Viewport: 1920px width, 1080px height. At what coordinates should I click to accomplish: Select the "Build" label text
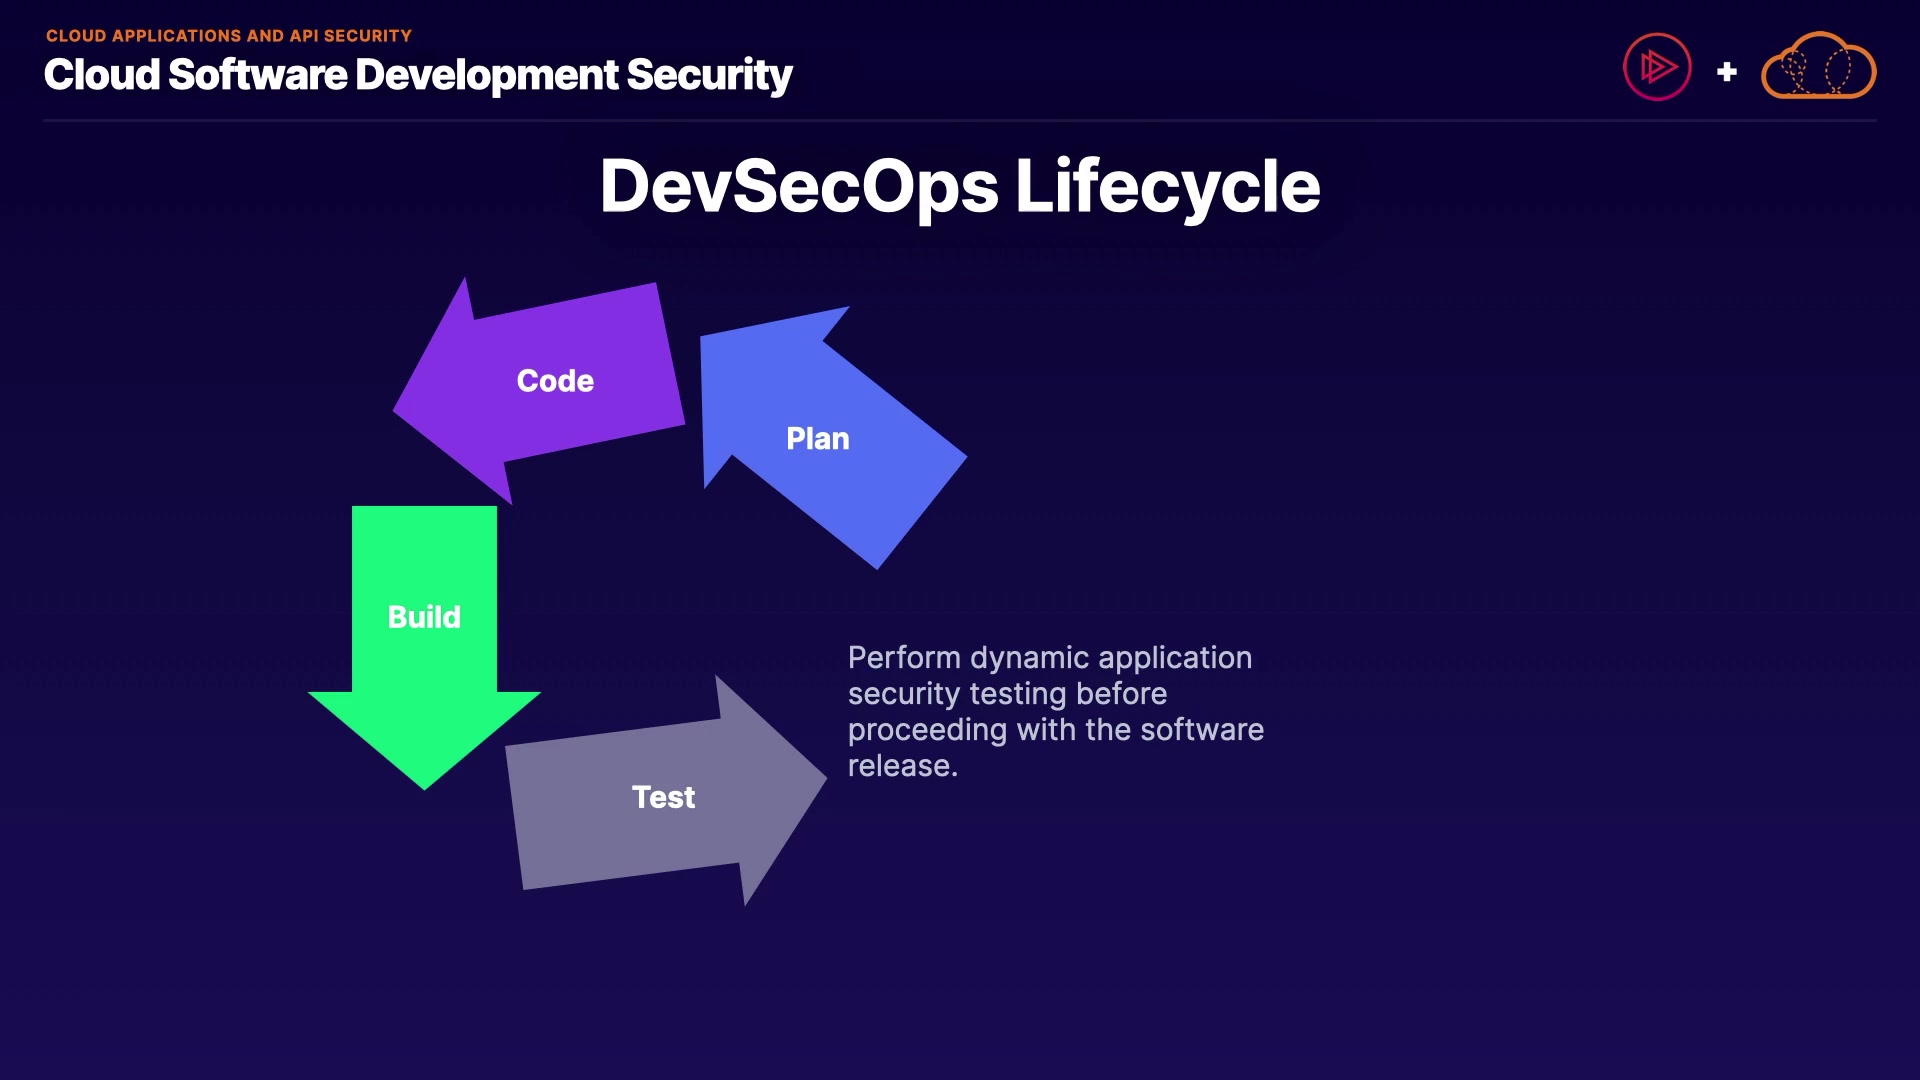click(x=424, y=617)
